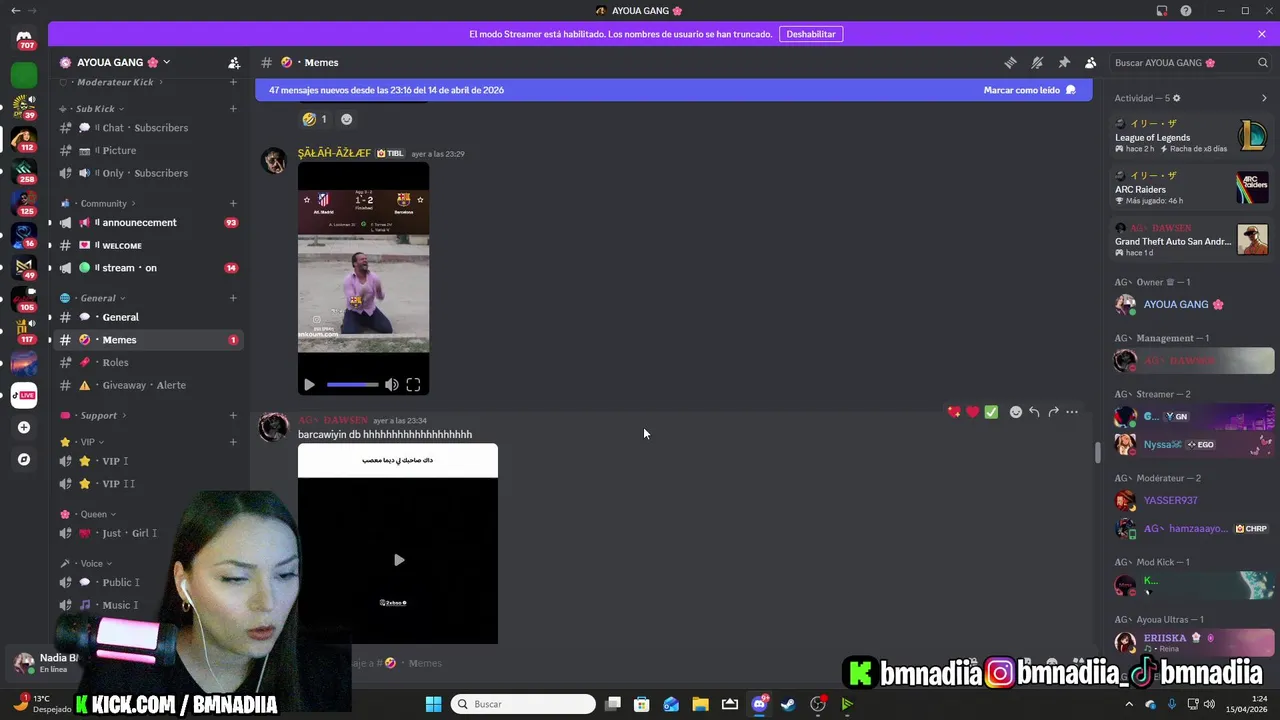Open League of Legends activity card
The height and width of the screenshot is (720, 1280).
1192,136
